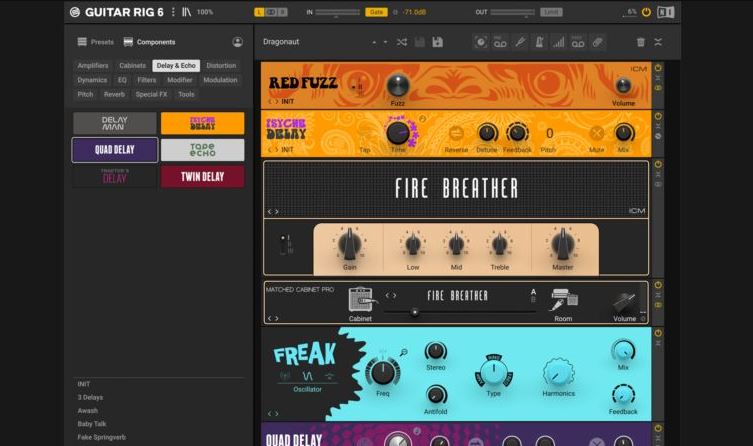Screen dimensions: 753x446
Task: Open the Guitar Rig main menu dots
Action: click(173, 12)
